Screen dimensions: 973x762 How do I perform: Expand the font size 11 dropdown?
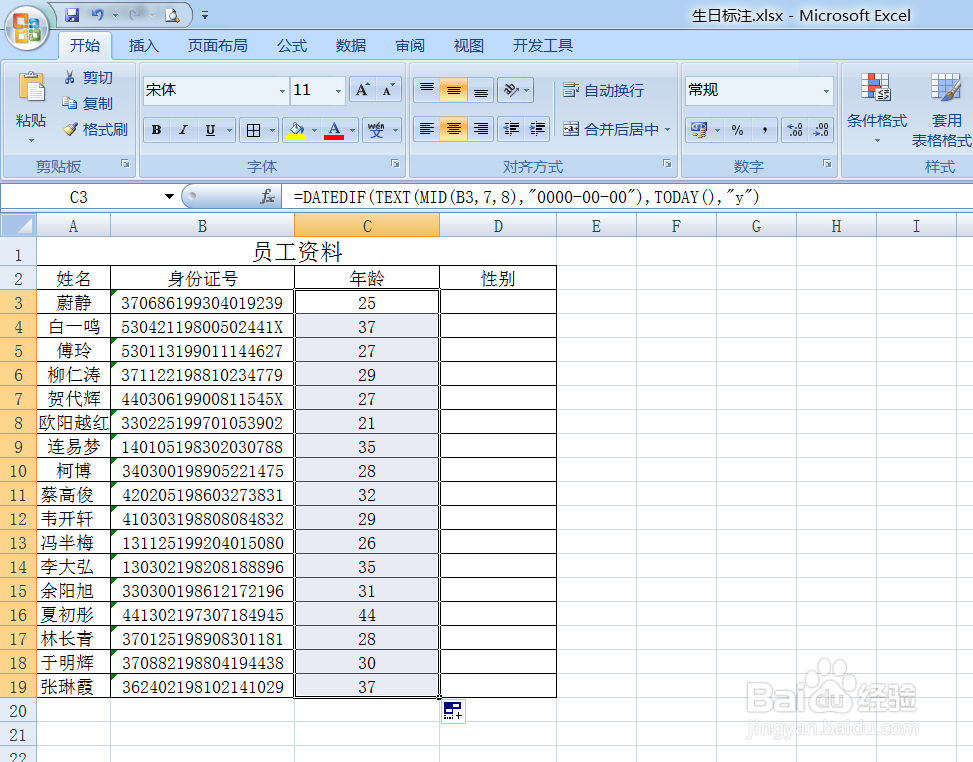[x=338, y=91]
